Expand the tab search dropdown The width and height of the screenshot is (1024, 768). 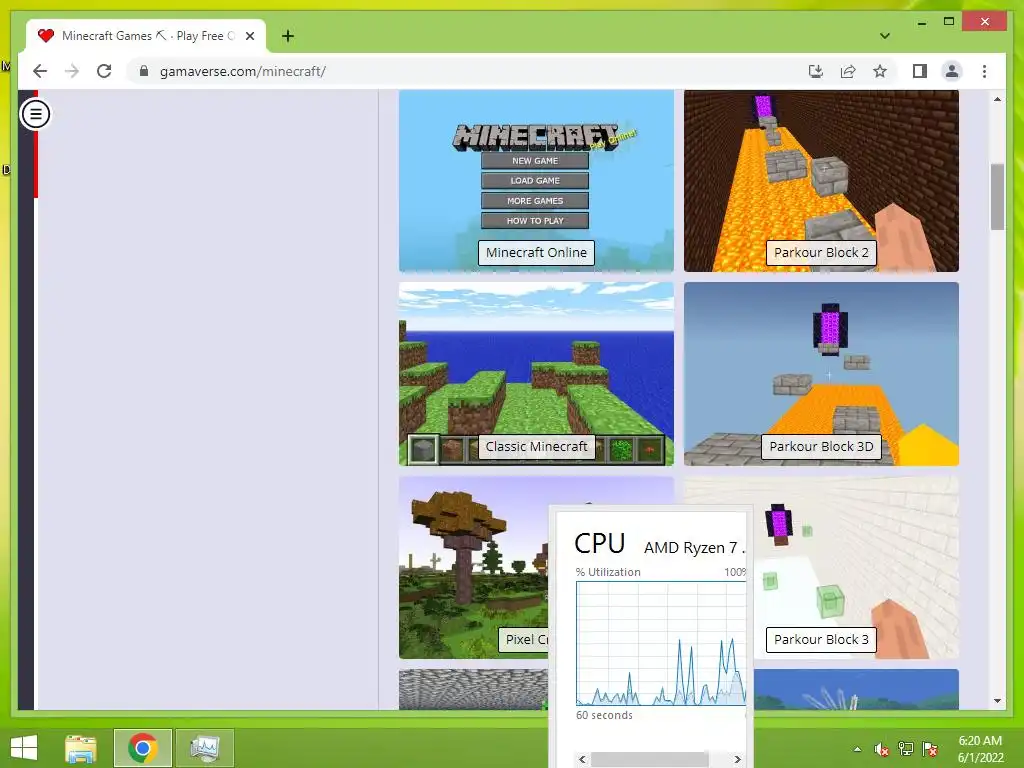[x=884, y=36]
